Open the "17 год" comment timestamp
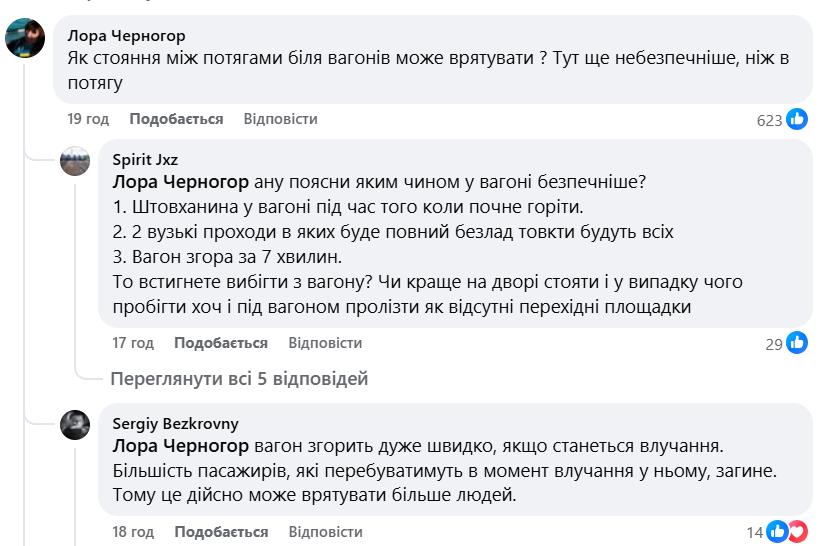829x546 pixels. click(133, 343)
